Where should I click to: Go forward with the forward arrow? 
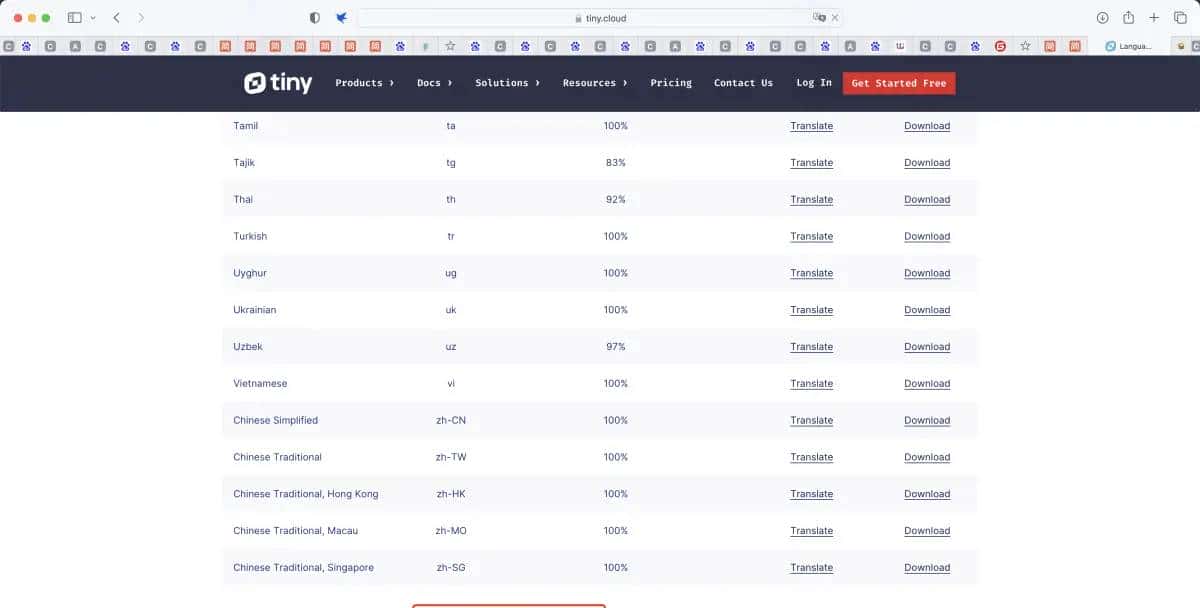click(x=141, y=18)
